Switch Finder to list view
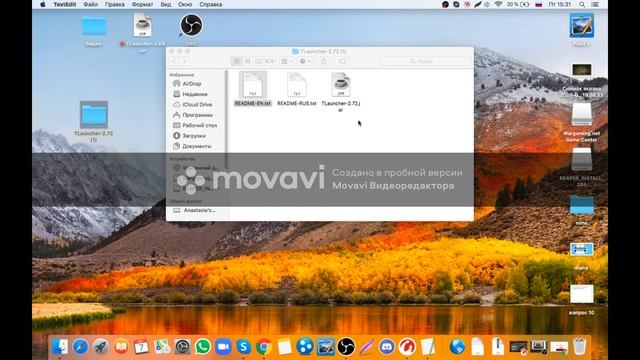Viewport: 640px width, 360px height. tap(248, 61)
